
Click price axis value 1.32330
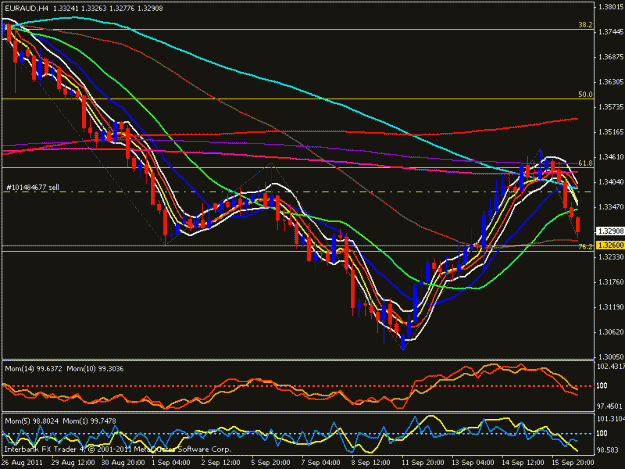pyautogui.click(x=611, y=257)
